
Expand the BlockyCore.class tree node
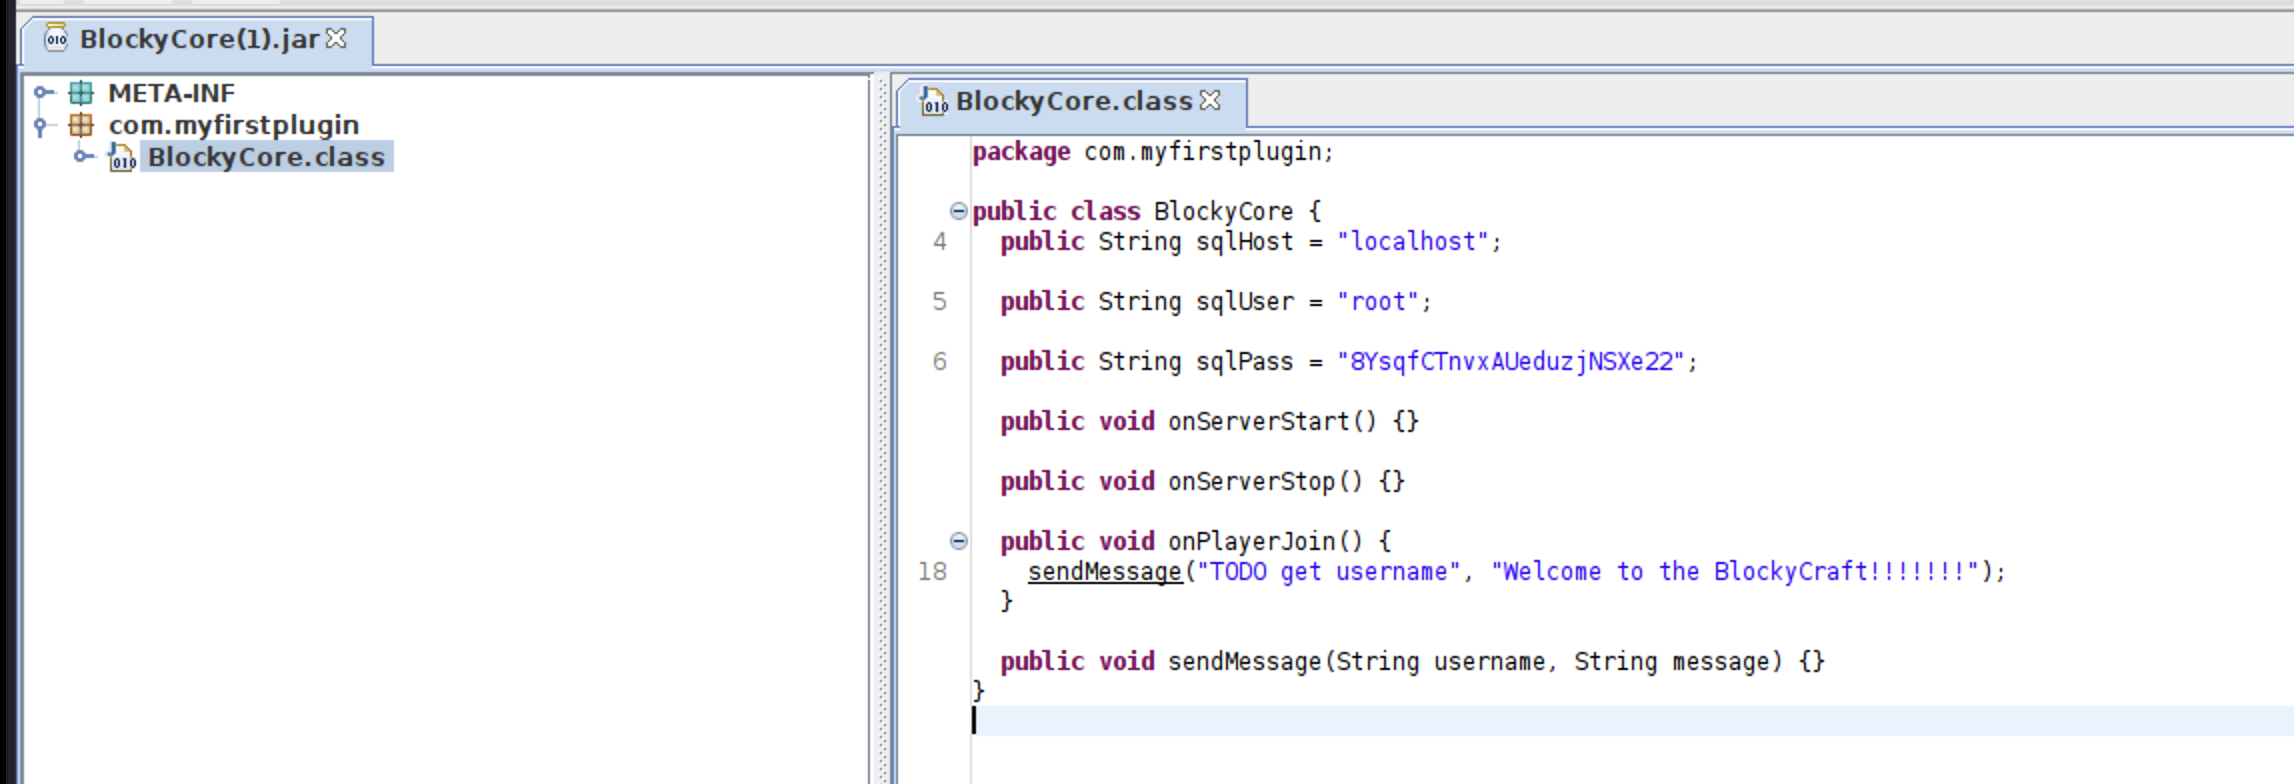pyautogui.click(x=85, y=156)
